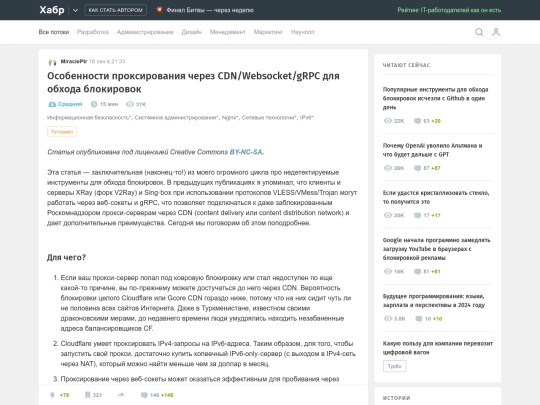Open Почему OpenAI уволило Альтмана article

coord(433,150)
